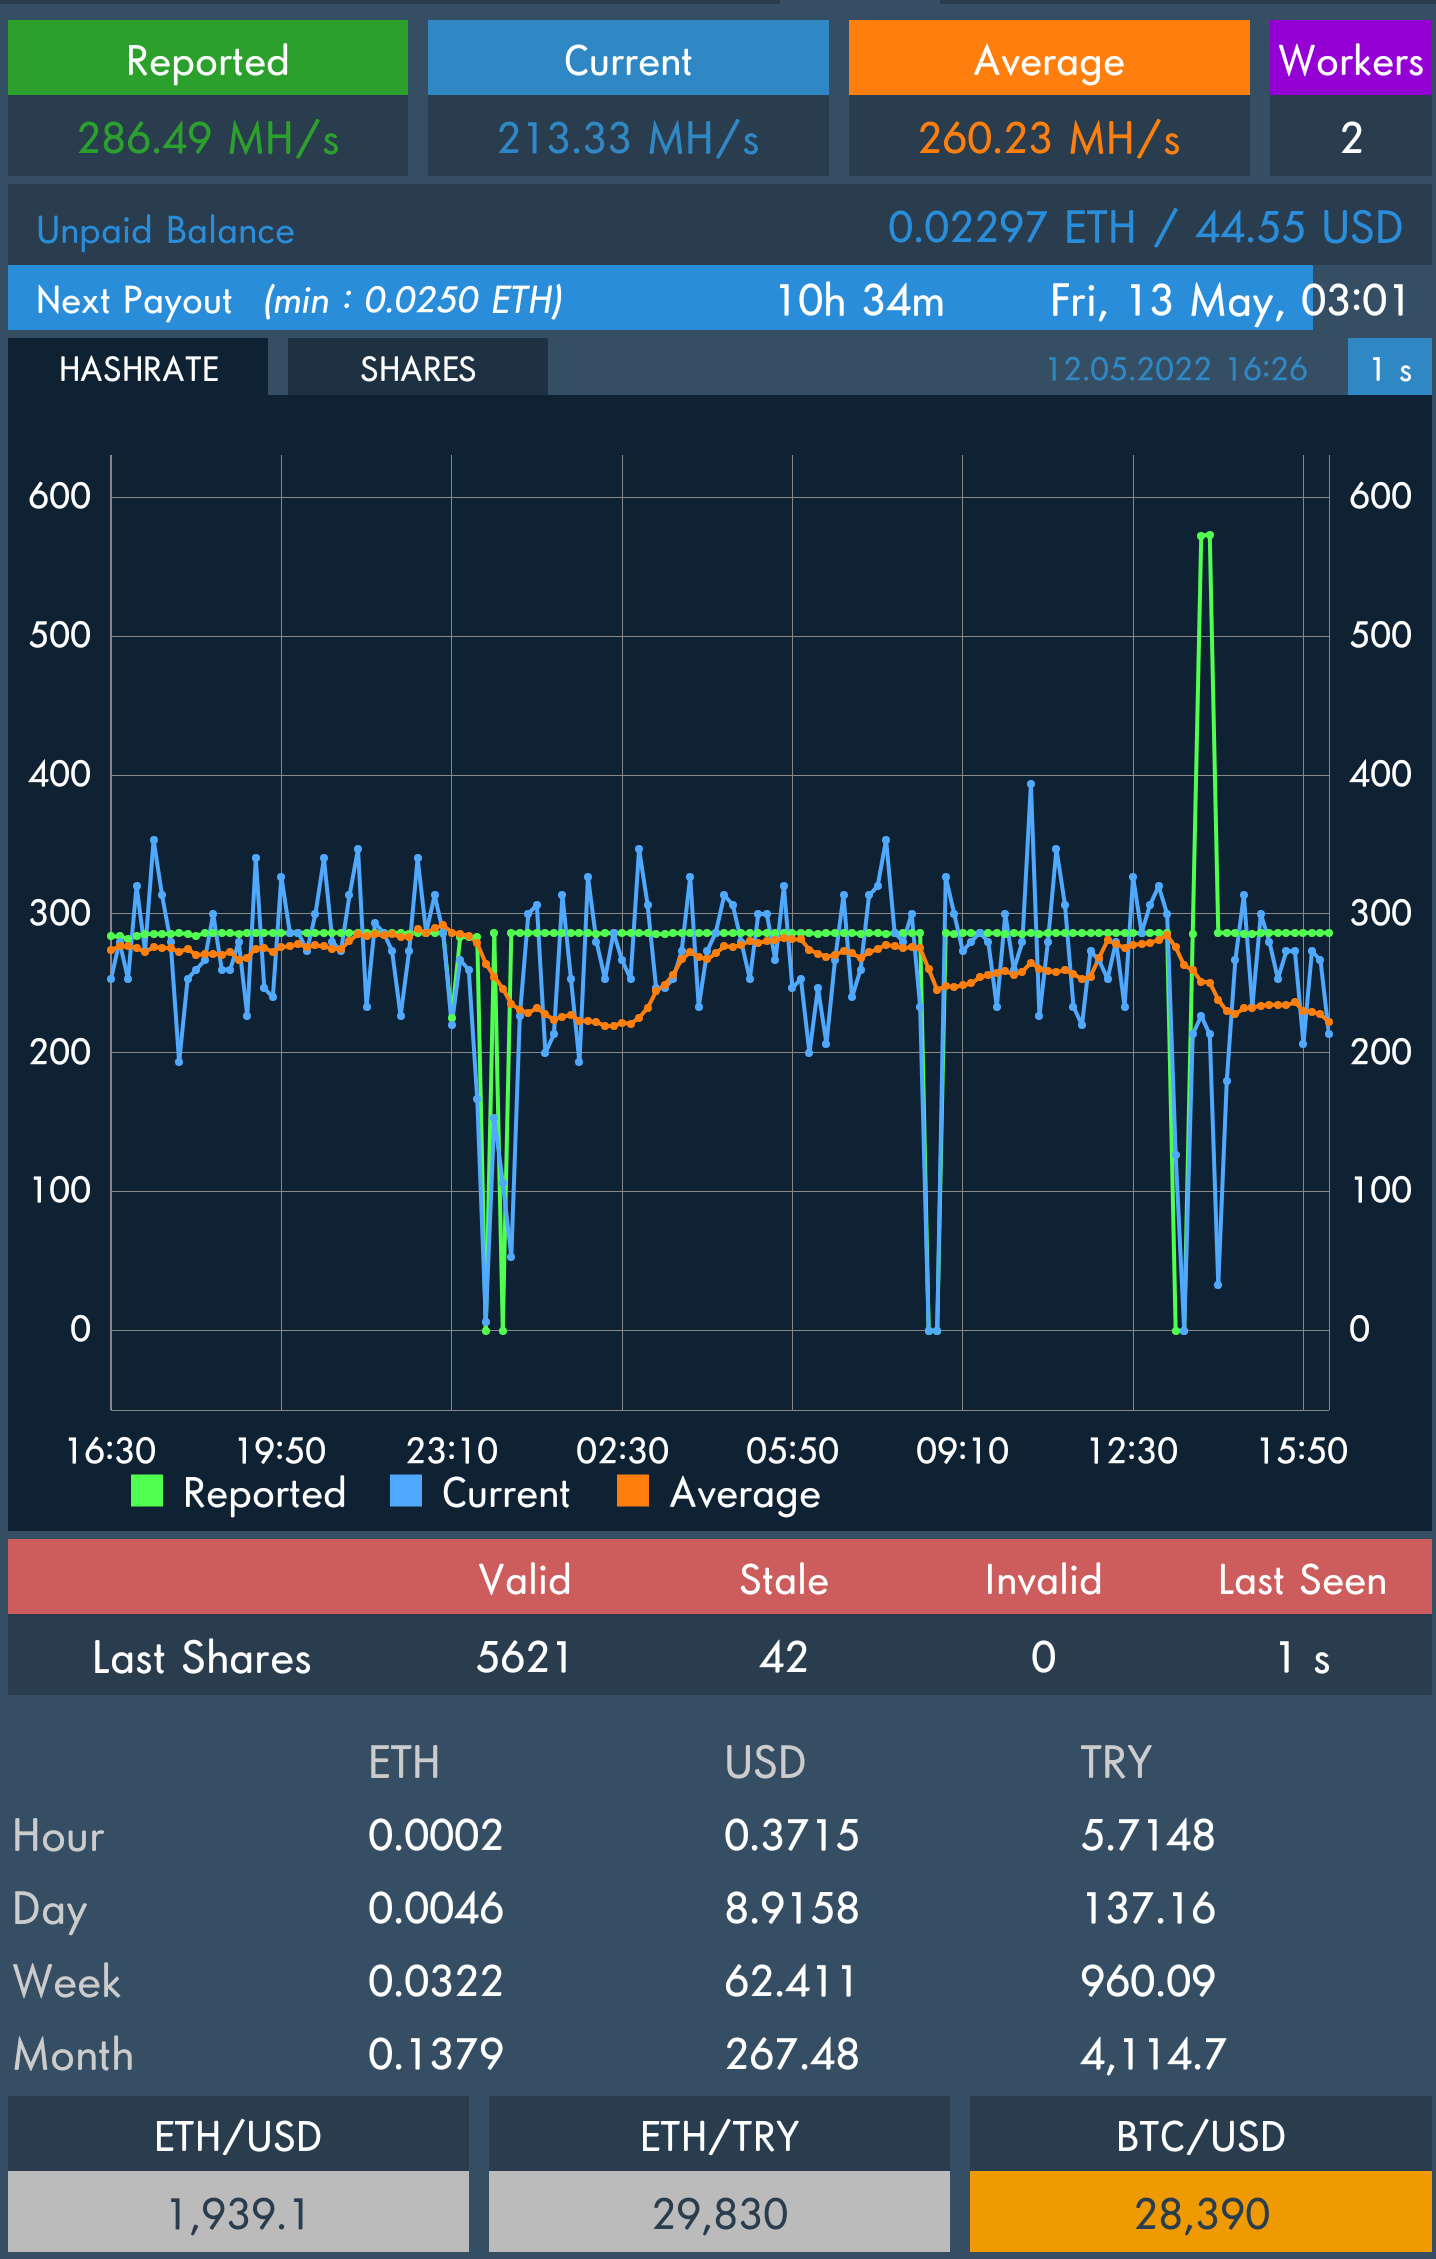Viewport: 1436px width, 2259px height.
Task: Tap the Fri, 13 May, 03:01 payout date
Action: (1229, 300)
